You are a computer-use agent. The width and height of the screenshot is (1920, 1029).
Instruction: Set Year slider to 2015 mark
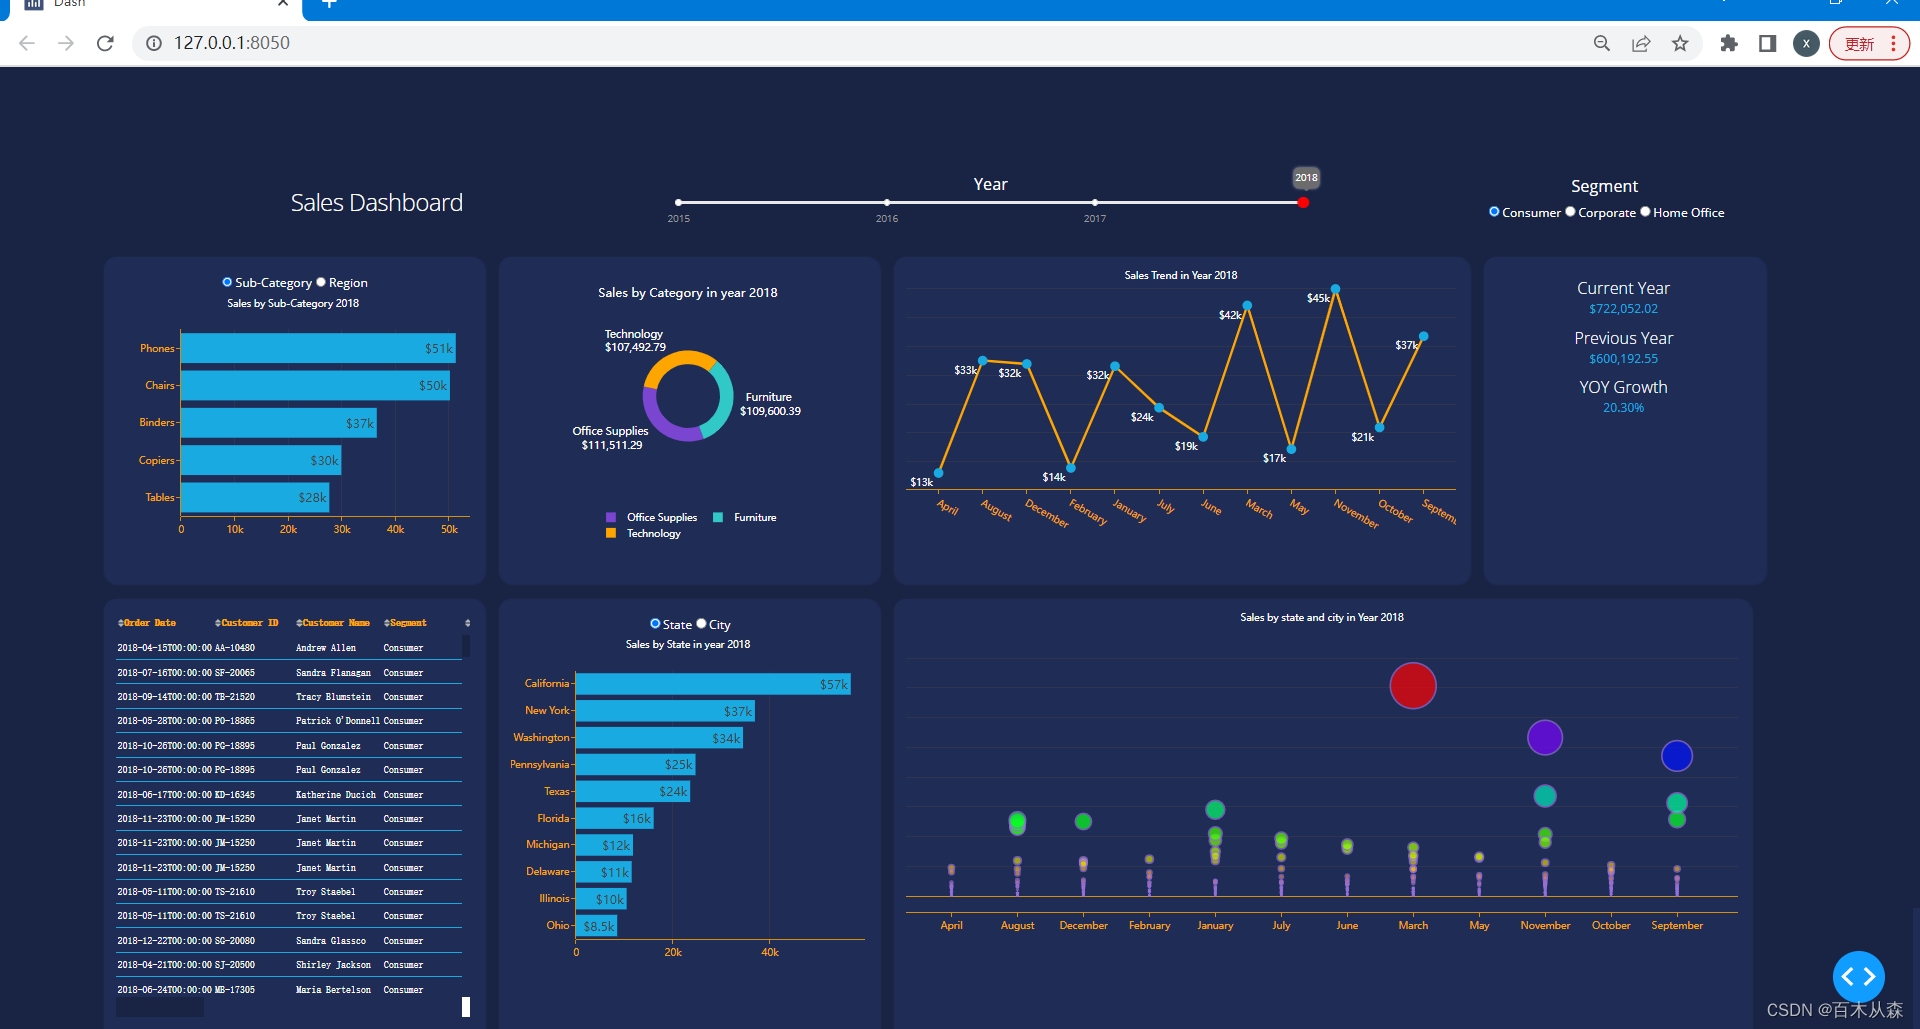click(679, 202)
